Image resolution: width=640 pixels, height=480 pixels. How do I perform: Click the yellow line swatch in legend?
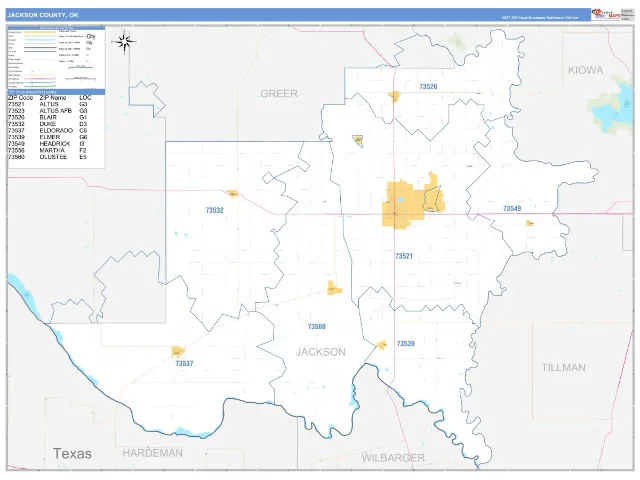(x=40, y=32)
